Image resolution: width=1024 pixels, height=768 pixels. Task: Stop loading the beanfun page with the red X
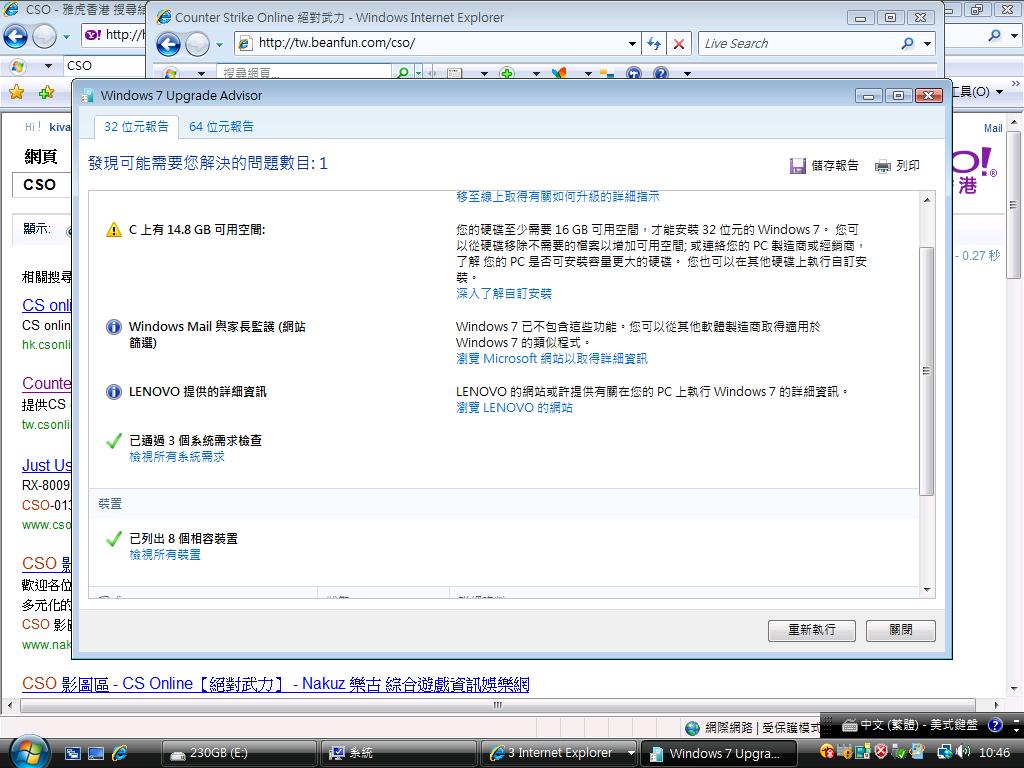[x=679, y=44]
